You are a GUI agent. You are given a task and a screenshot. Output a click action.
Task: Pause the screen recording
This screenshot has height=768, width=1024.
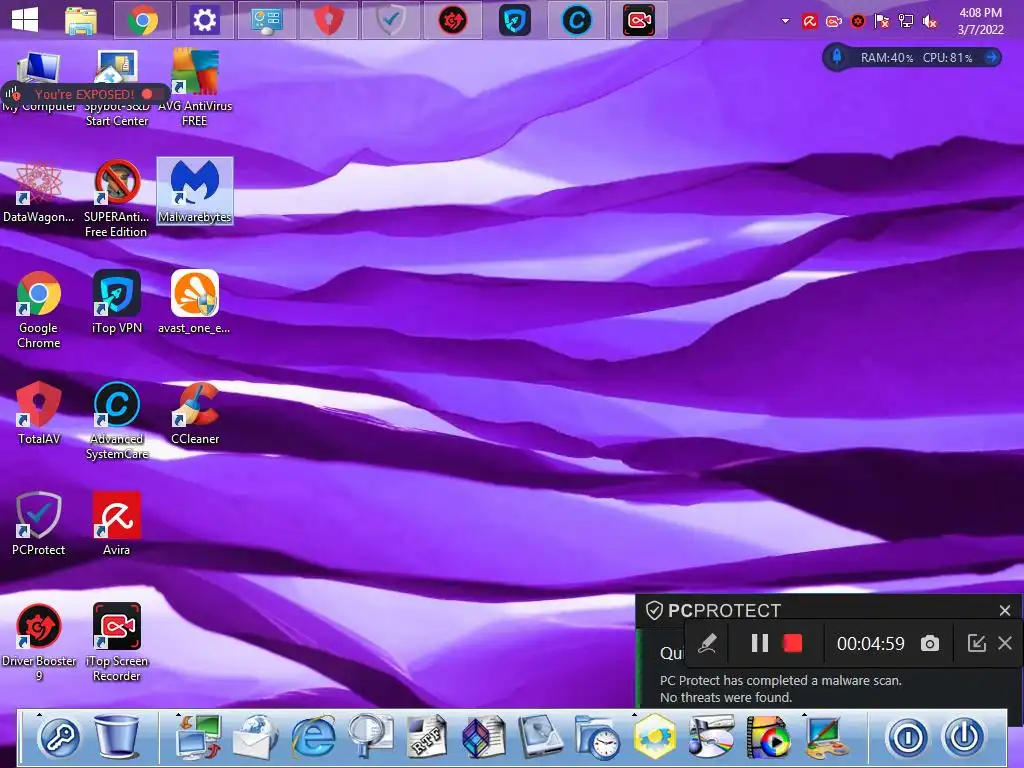point(760,643)
